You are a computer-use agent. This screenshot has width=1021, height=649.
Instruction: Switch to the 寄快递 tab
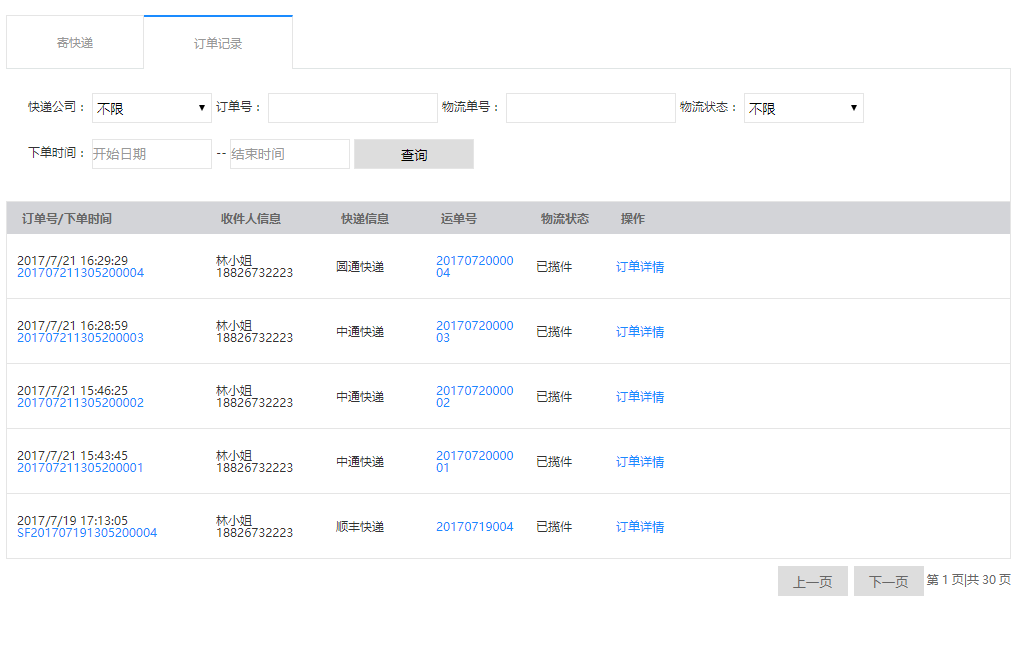coord(75,43)
